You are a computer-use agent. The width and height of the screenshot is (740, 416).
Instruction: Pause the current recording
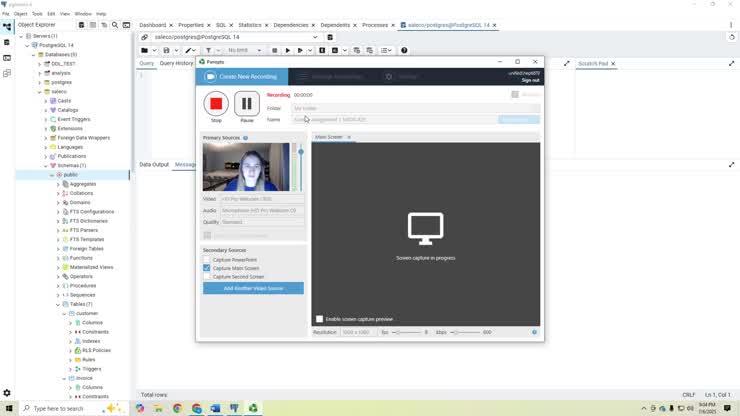pos(247,103)
